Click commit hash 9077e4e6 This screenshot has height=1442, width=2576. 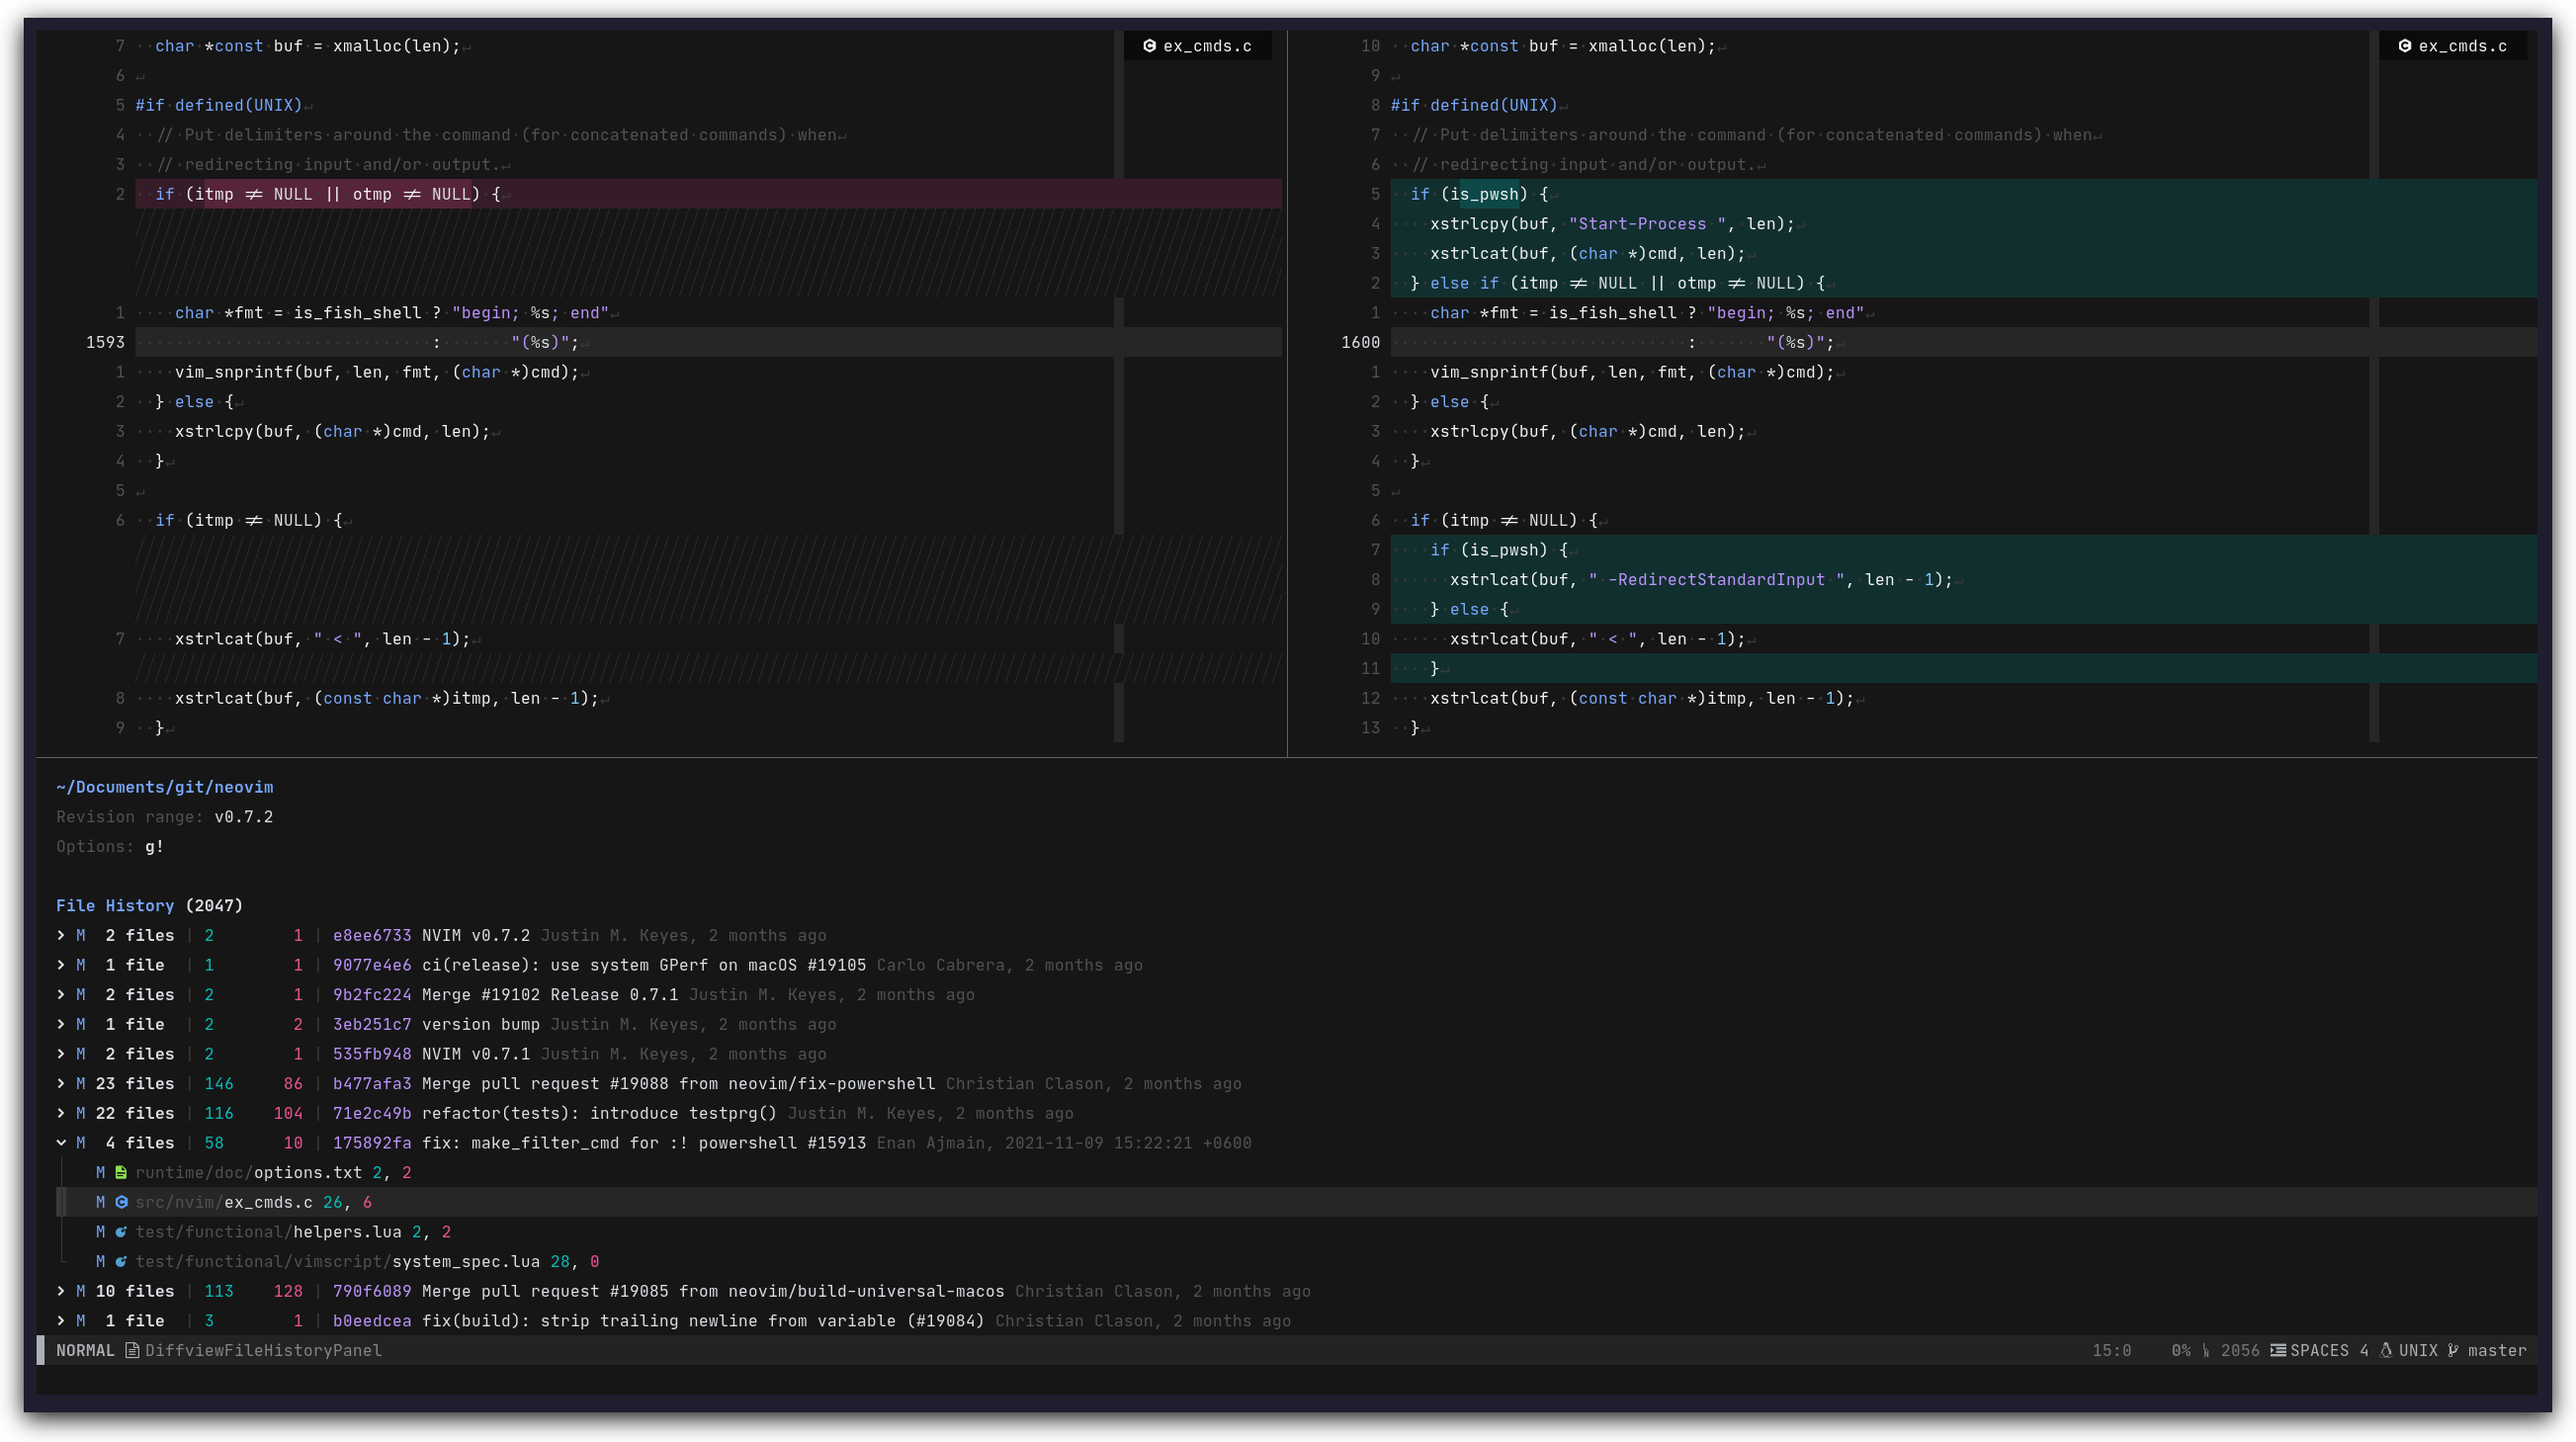(x=372, y=965)
